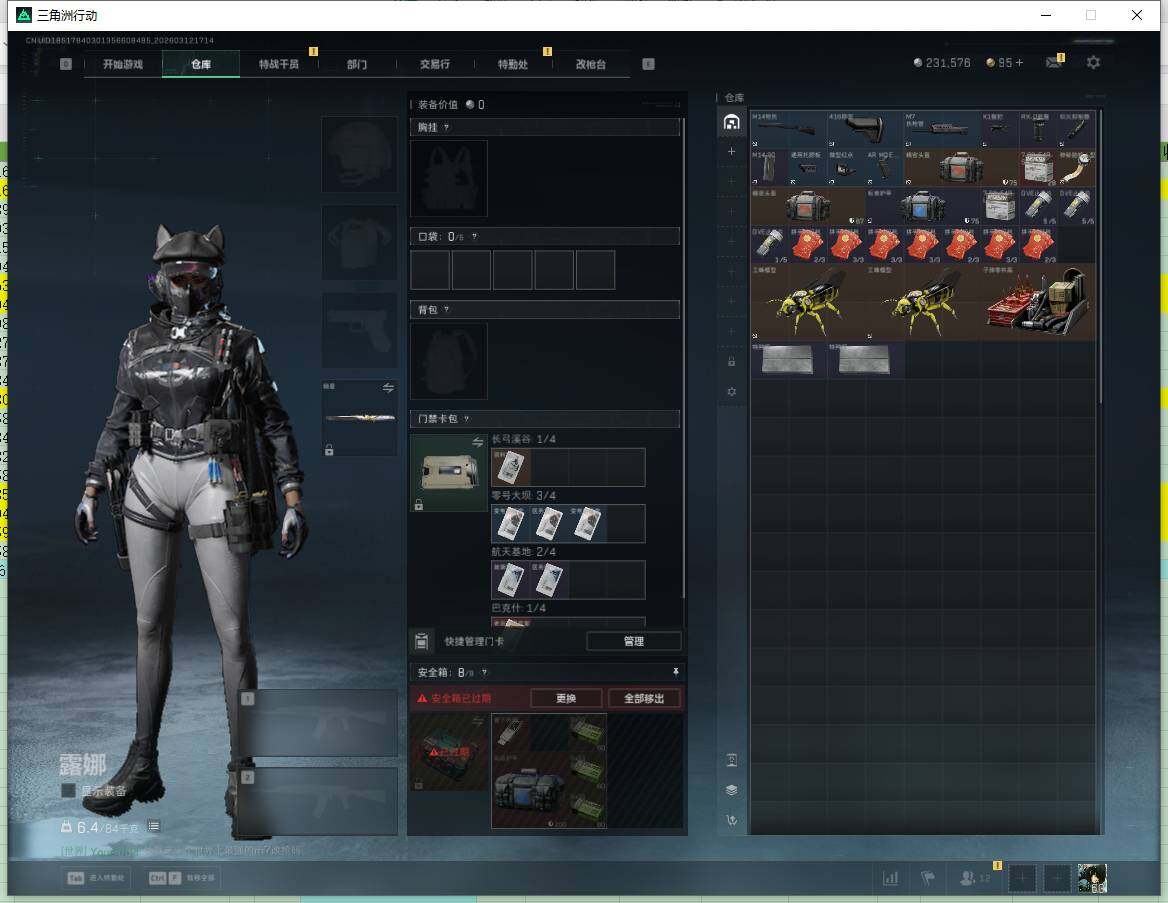This screenshot has width=1168, height=903.
Task: Click the Ctrl F 转移全部 hint button
Action: (184, 878)
